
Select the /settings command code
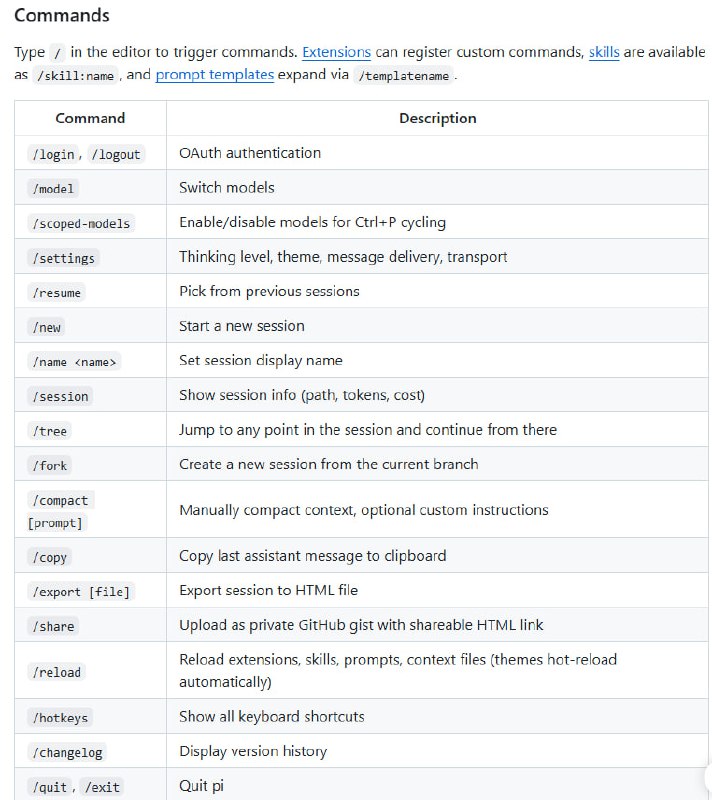(x=63, y=258)
